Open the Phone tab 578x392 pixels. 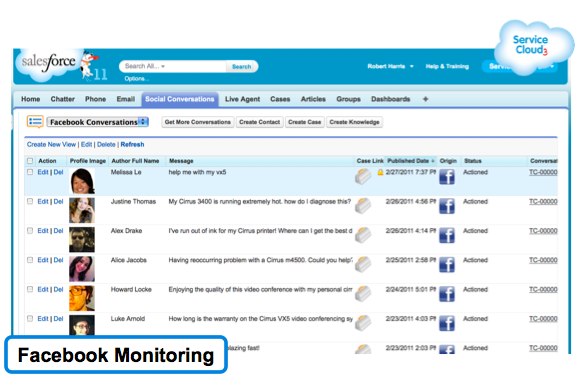pyautogui.click(x=95, y=99)
